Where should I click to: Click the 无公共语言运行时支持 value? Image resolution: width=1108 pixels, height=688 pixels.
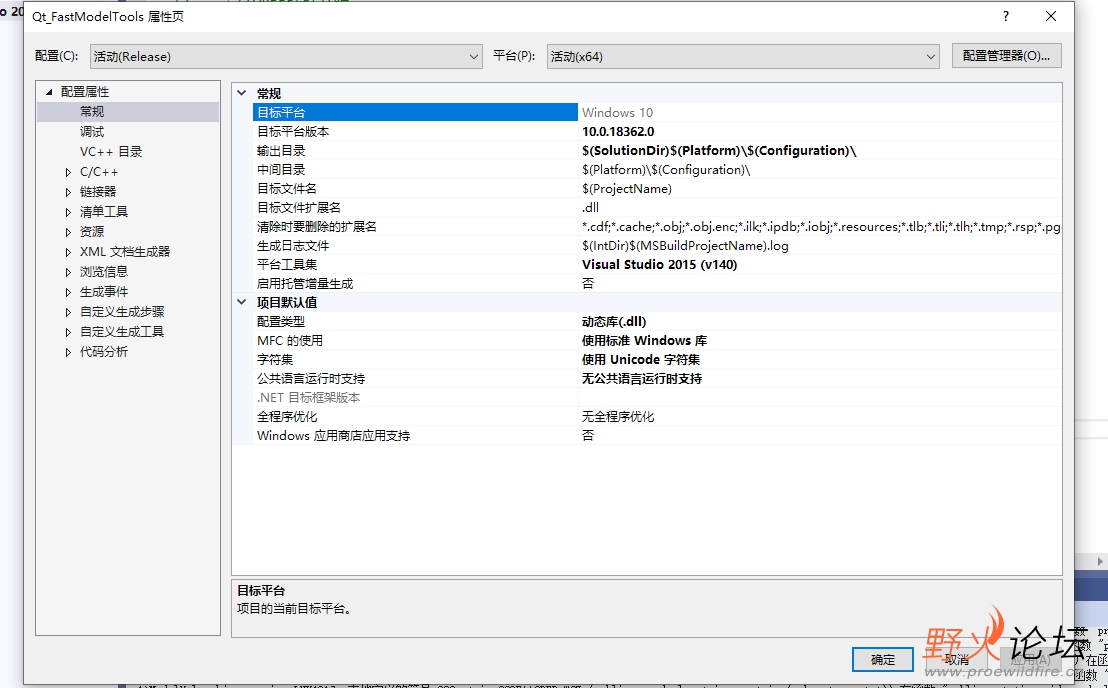tap(642, 379)
